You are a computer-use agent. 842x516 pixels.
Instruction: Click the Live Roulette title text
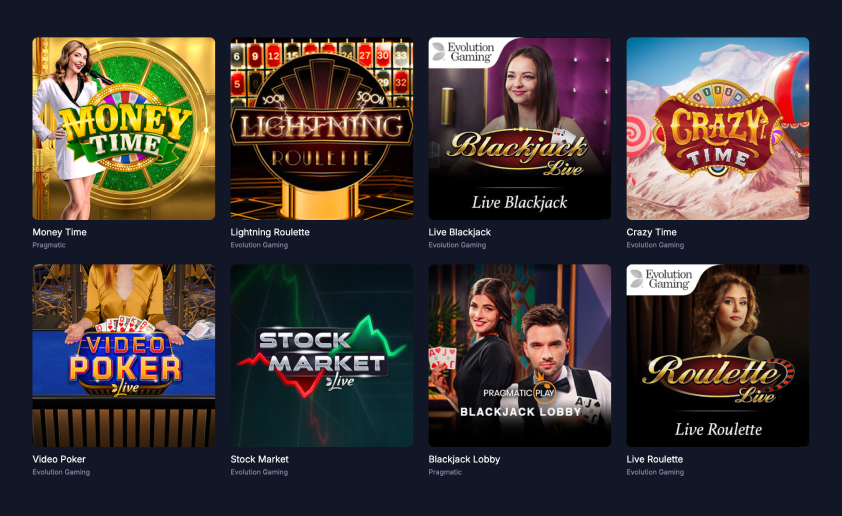pyautogui.click(x=655, y=459)
